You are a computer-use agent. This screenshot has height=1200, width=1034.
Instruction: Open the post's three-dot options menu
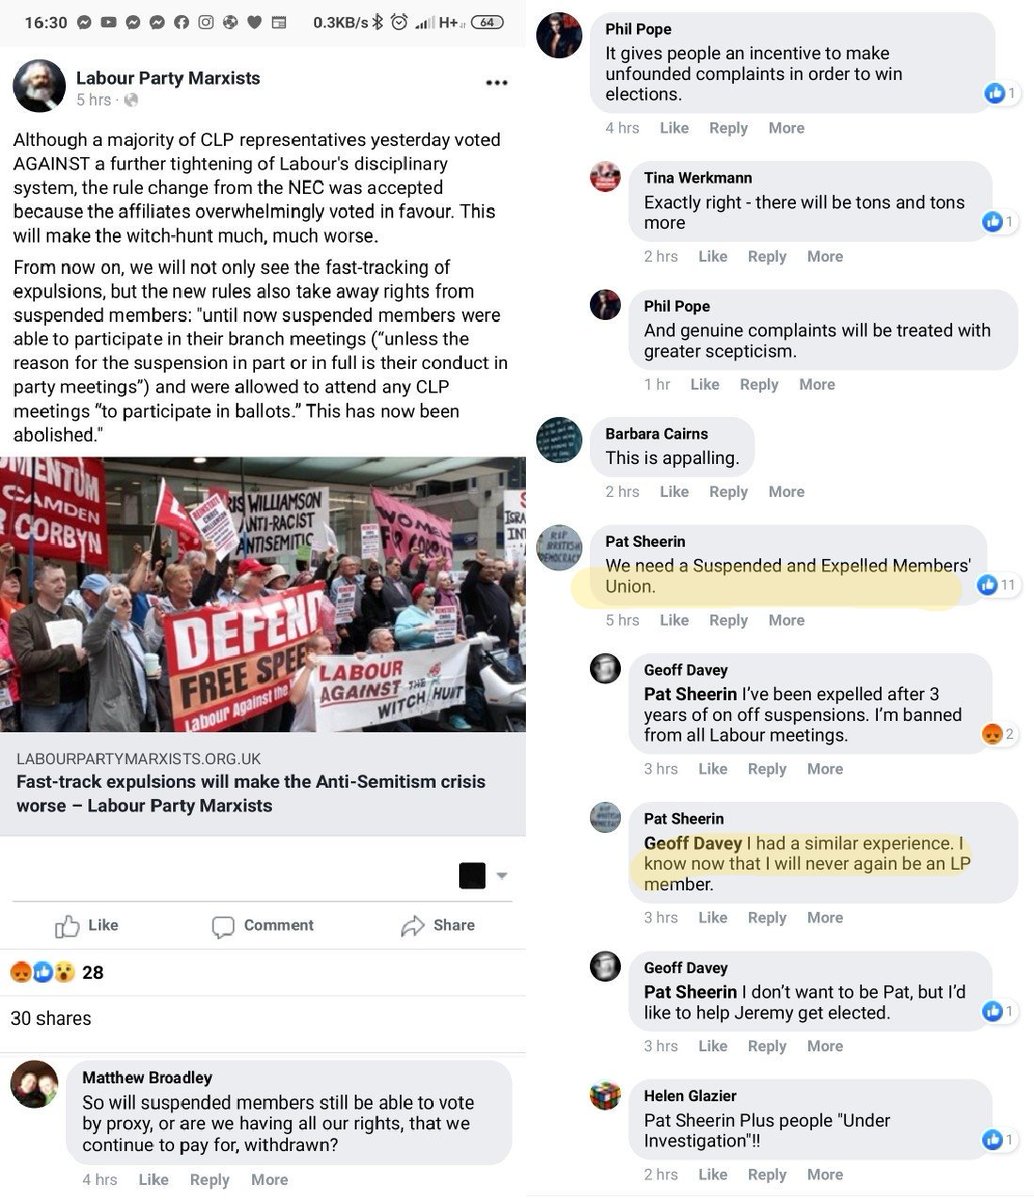pos(496,83)
